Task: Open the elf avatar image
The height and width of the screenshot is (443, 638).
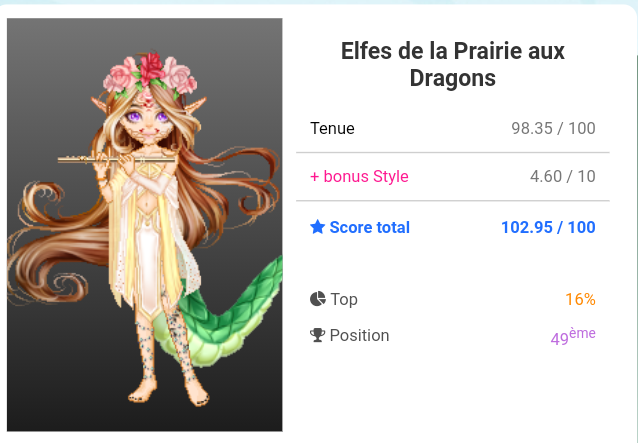Action: 145,225
